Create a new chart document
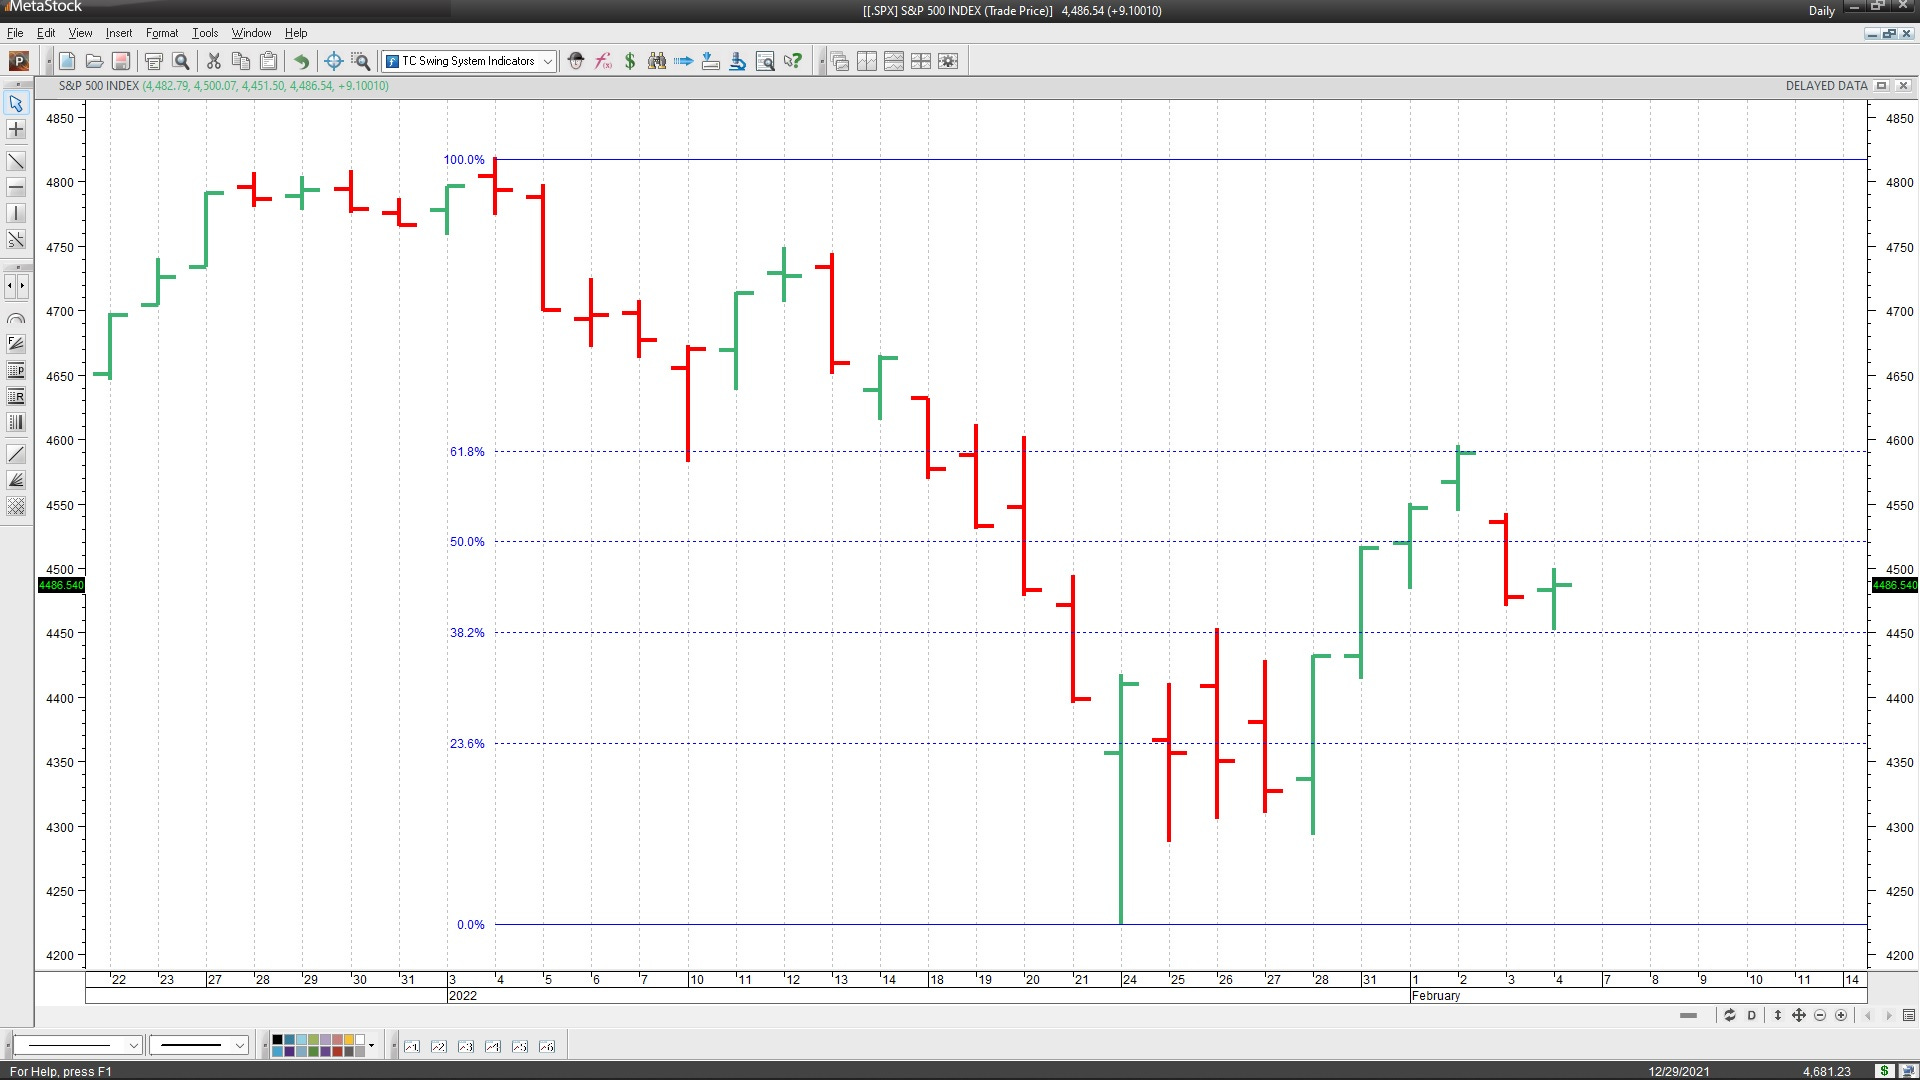1920x1080 pixels. pos(67,61)
